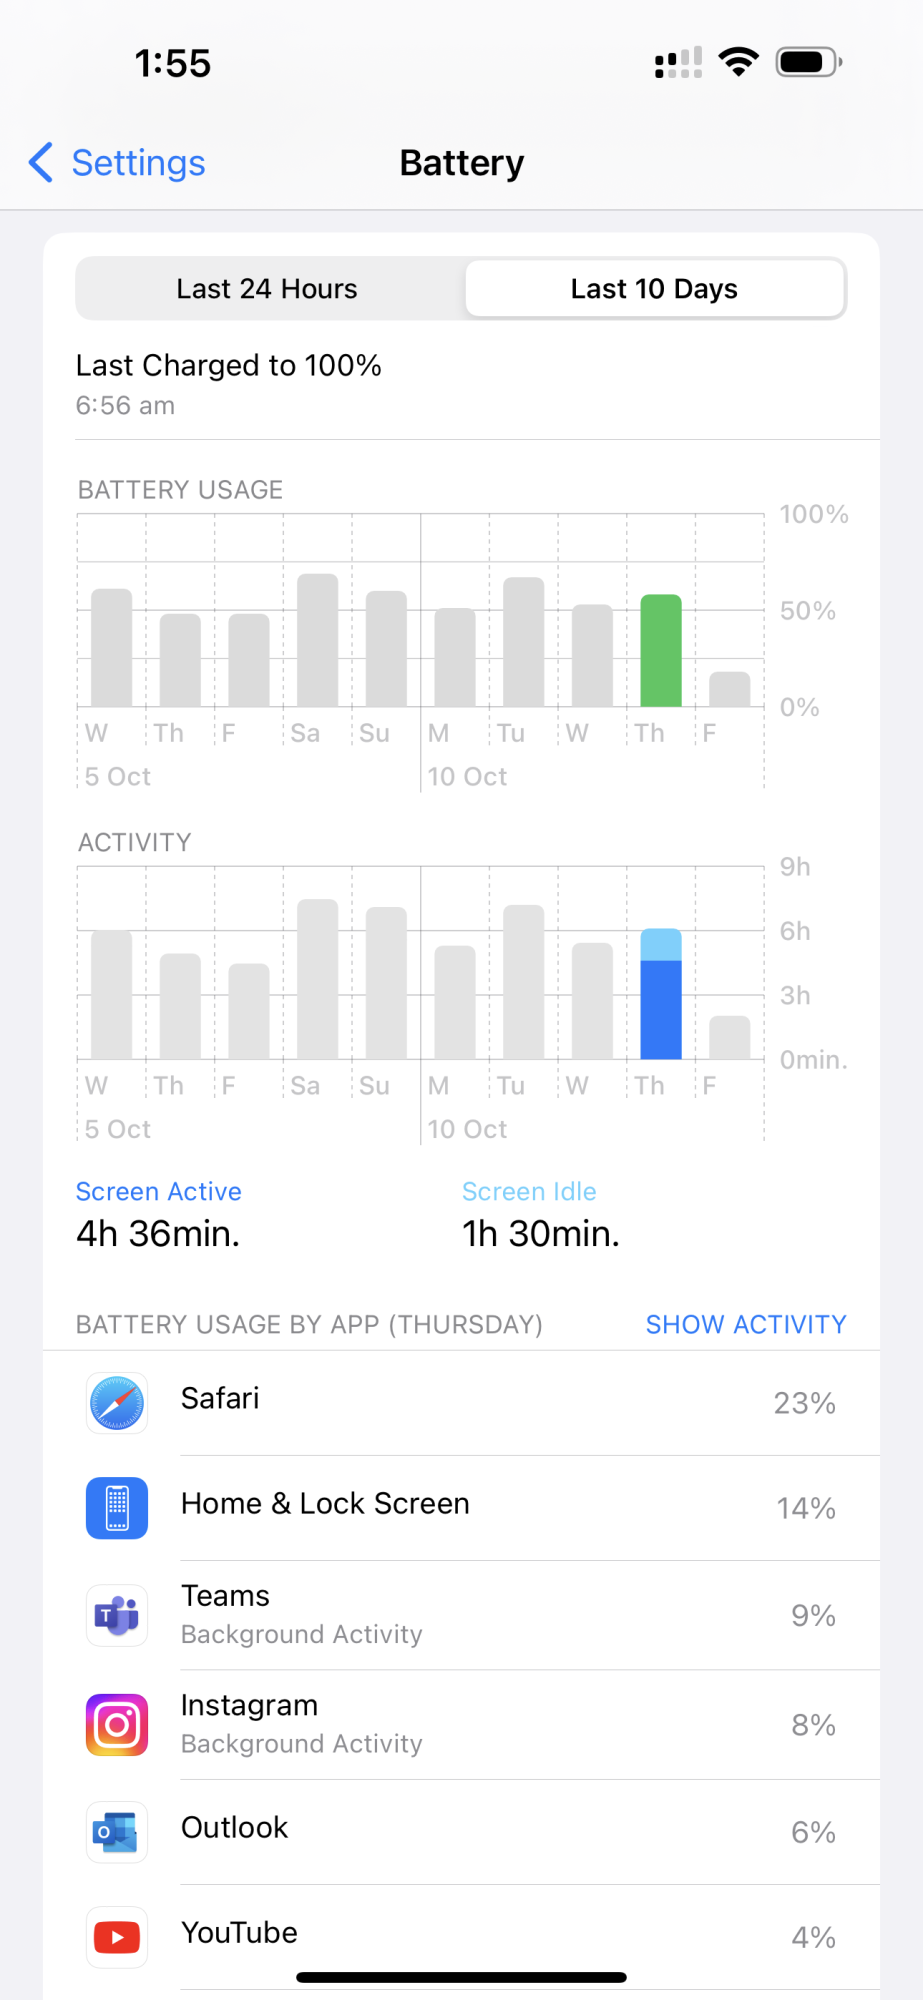Tap the Wi-Fi status icon
Image resolution: width=923 pixels, height=2000 pixels.
pos(739,62)
